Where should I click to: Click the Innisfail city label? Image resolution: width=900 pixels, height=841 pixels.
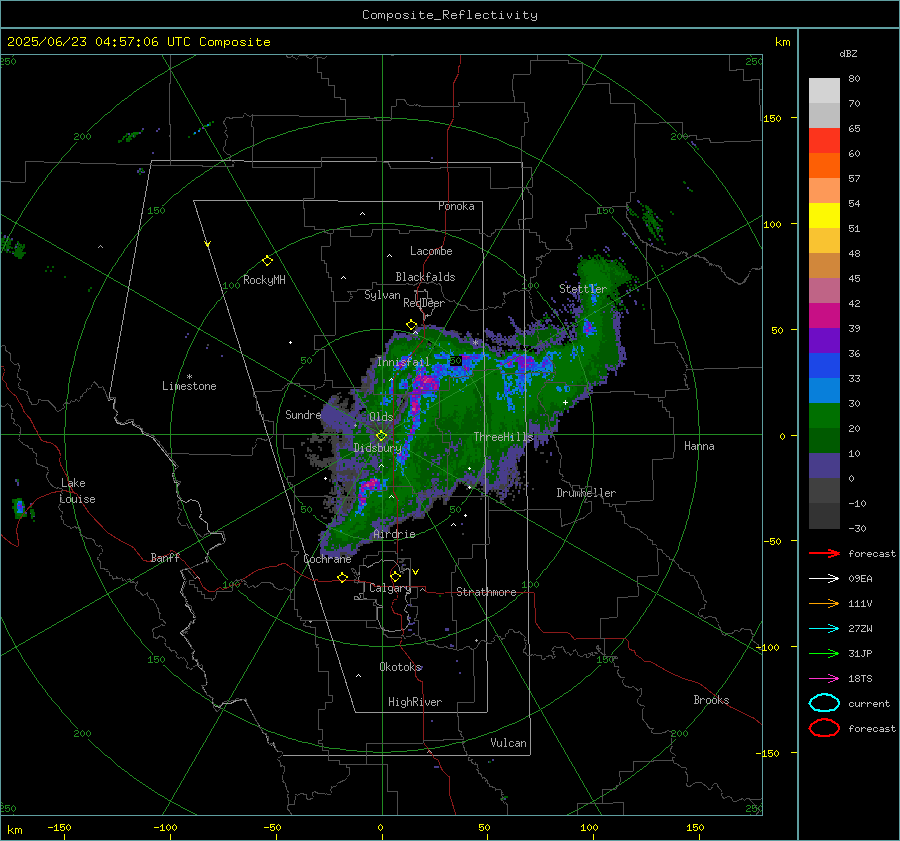click(403, 362)
